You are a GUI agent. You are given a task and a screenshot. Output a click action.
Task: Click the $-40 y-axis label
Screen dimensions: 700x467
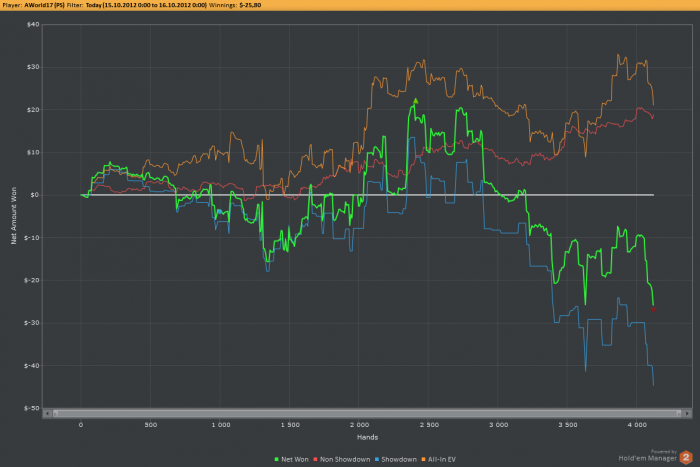click(x=32, y=366)
